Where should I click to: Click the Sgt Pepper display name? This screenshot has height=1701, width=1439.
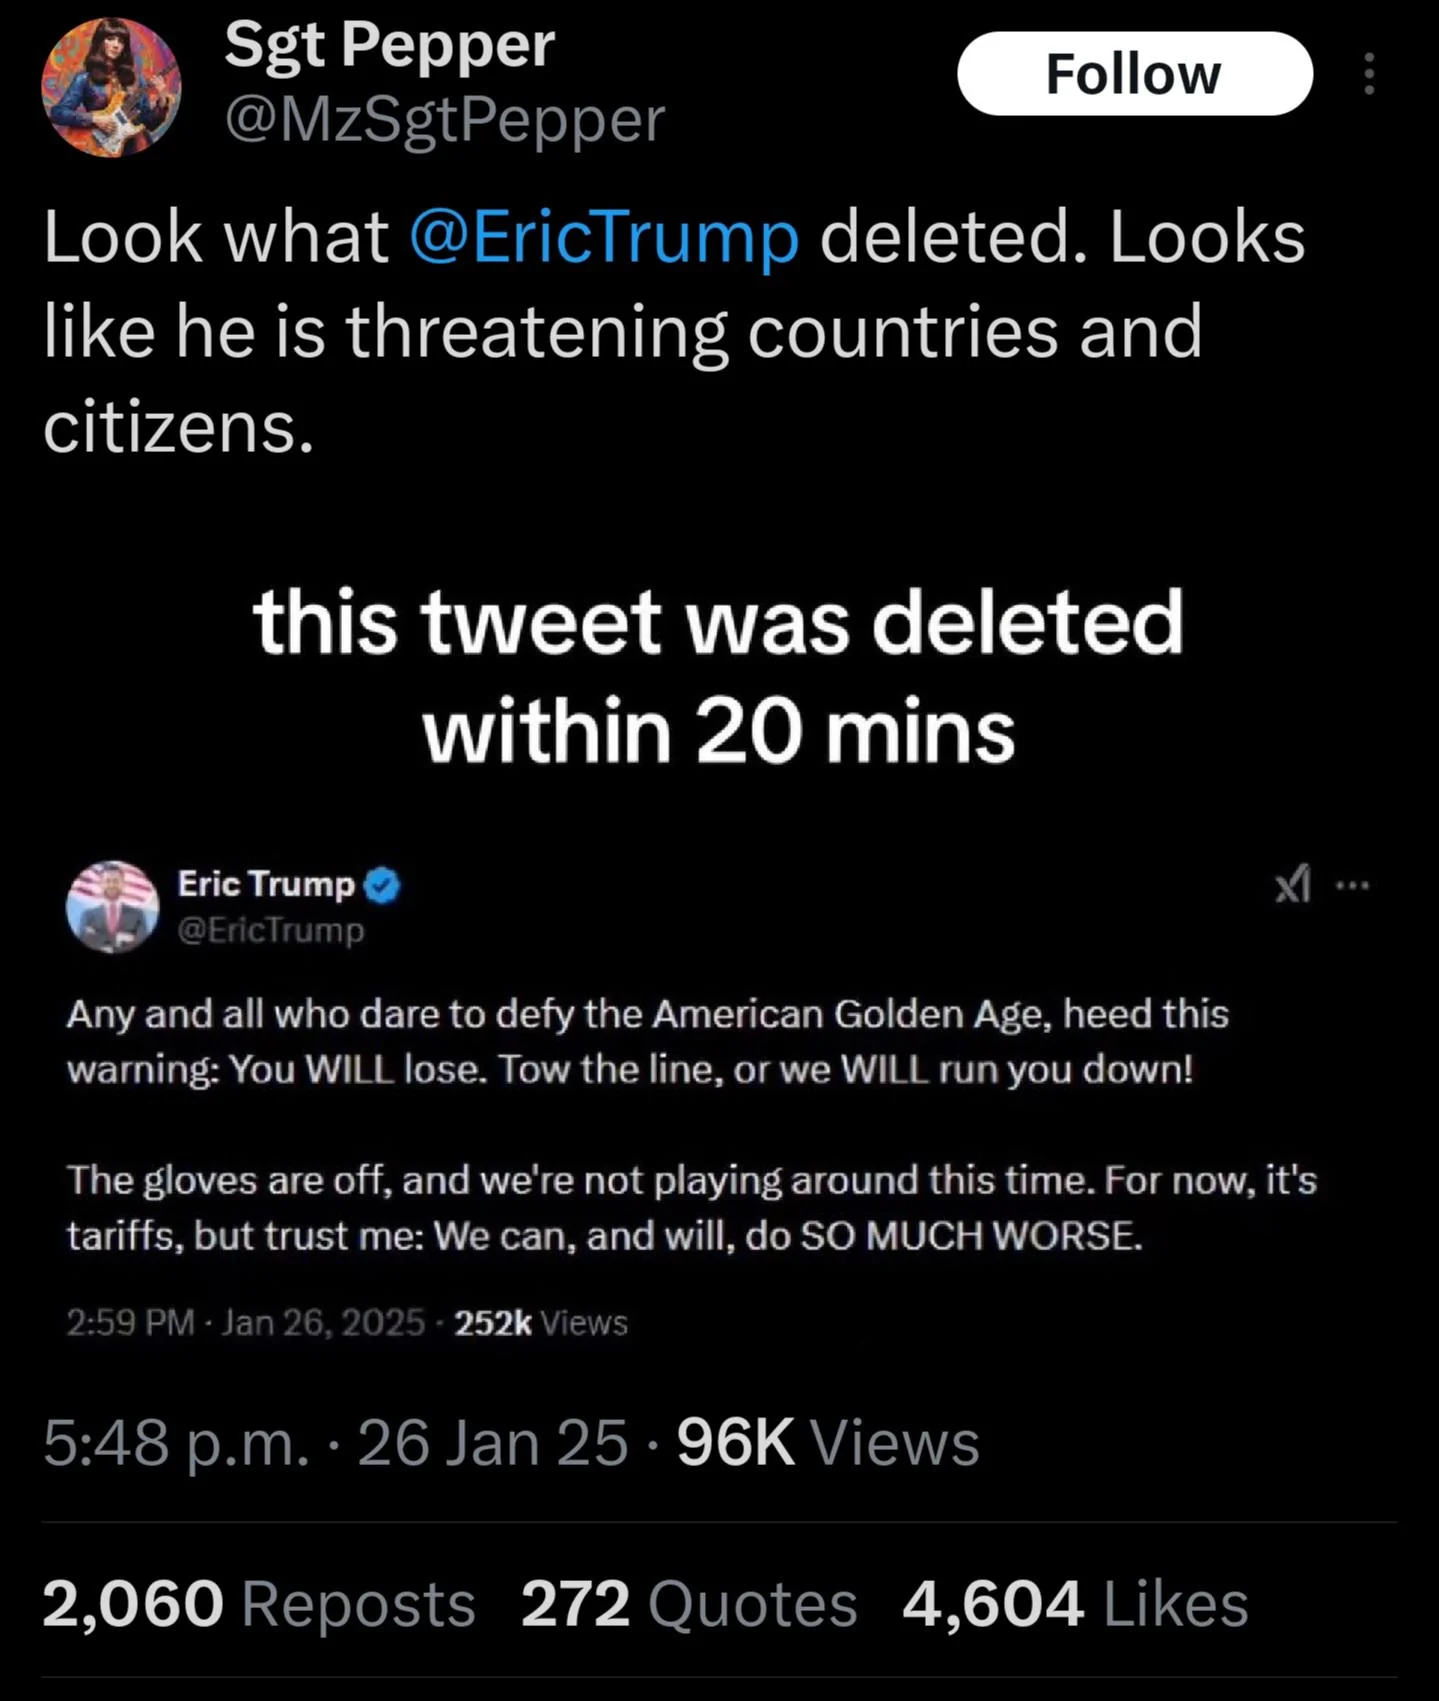coord(389,45)
